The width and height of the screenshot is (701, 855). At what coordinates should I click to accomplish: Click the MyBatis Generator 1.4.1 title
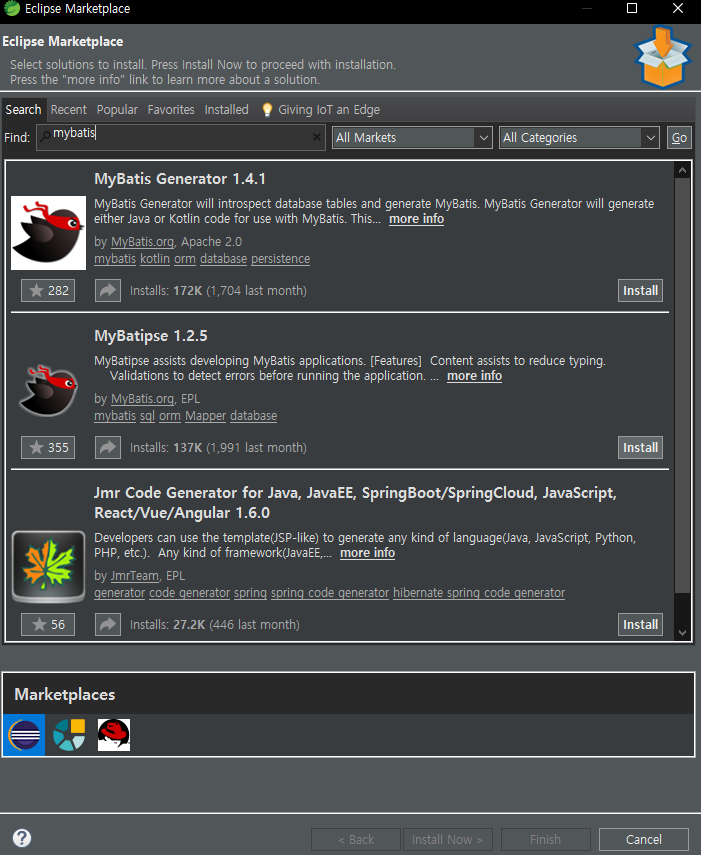tap(180, 179)
